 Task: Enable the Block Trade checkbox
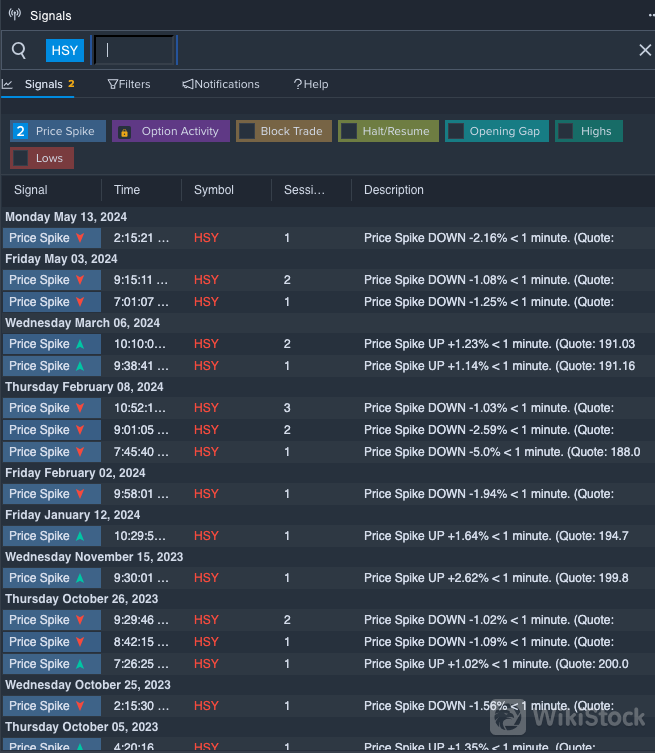click(247, 131)
